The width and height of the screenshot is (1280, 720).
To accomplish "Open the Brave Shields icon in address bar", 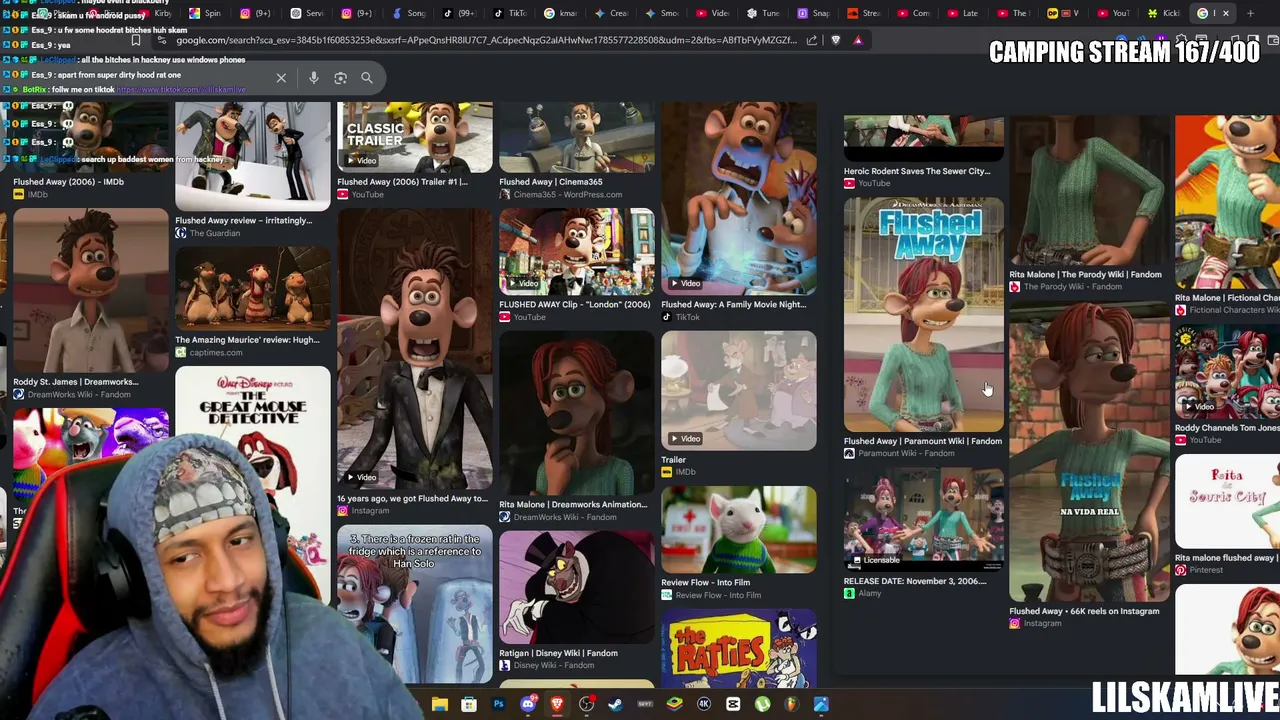I will [x=835, y=41].
